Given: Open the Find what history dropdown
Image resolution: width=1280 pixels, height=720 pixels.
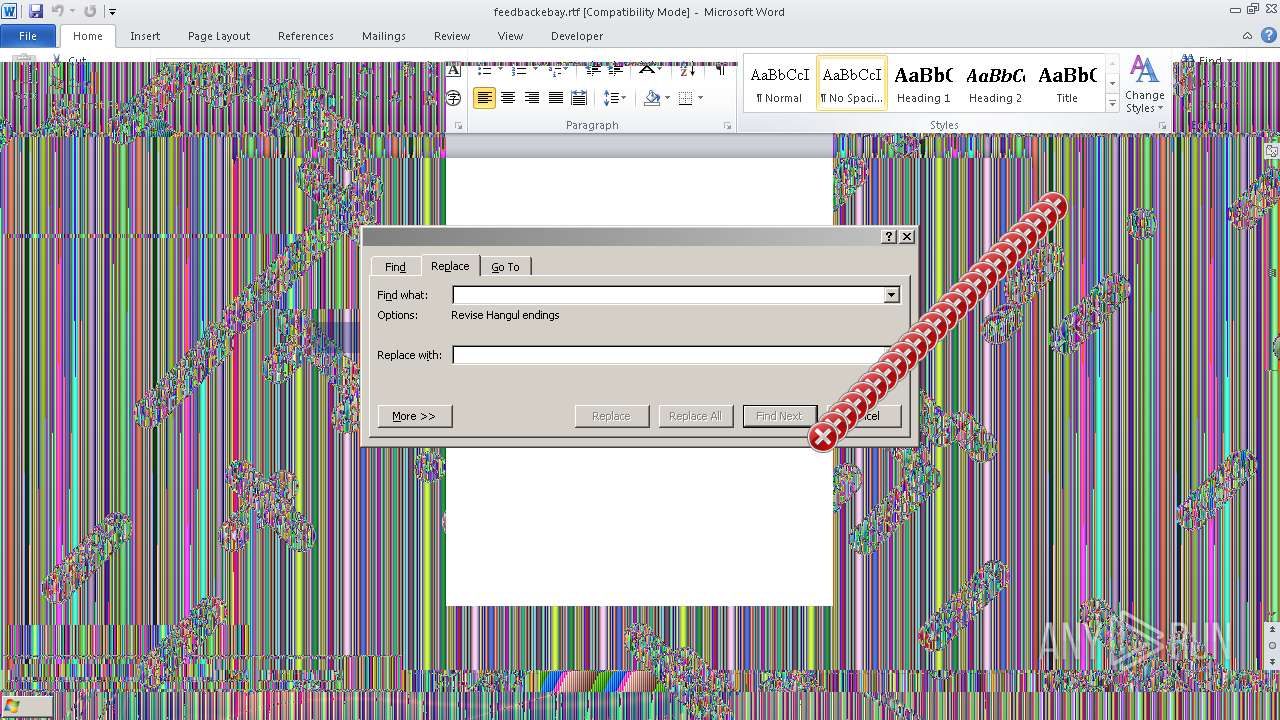Looking at the screenshot, I should 891,295.
